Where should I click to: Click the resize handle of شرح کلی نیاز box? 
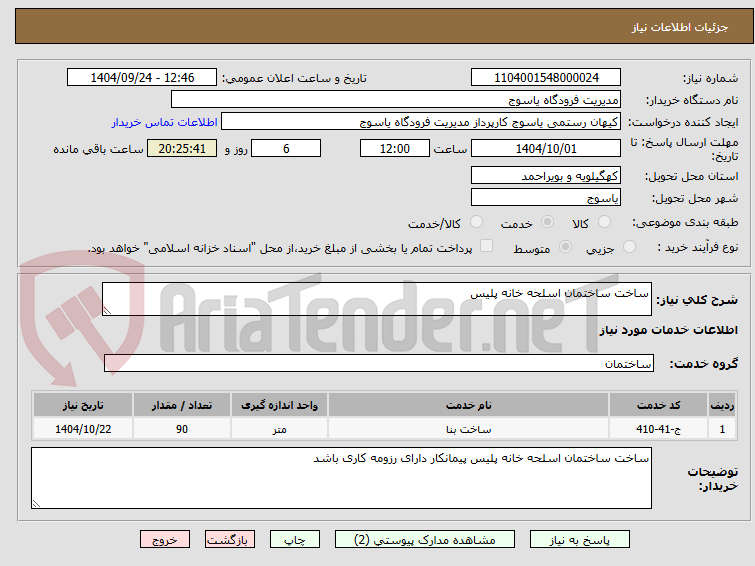tap(107, 311)
